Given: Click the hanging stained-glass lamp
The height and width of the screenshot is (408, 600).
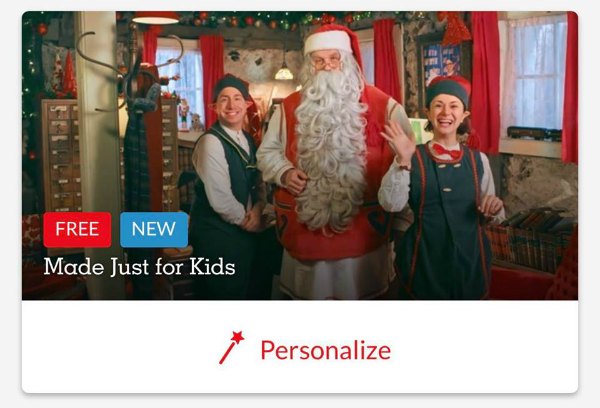Looking at the screenshot, I should coord(284,73).
